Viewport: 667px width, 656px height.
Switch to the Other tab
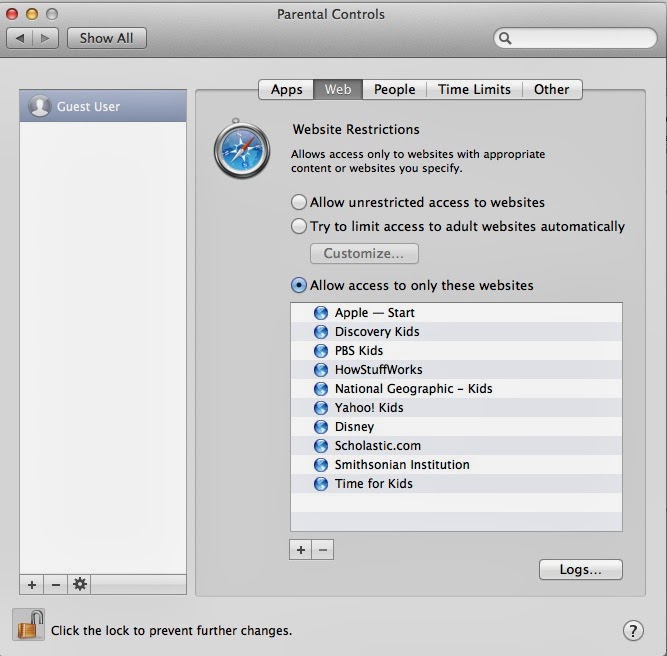click(552, 89)
